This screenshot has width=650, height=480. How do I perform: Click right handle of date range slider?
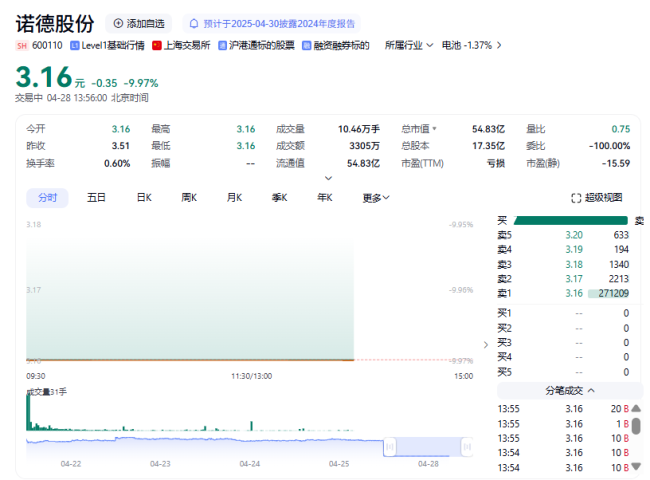click(467, 447)
